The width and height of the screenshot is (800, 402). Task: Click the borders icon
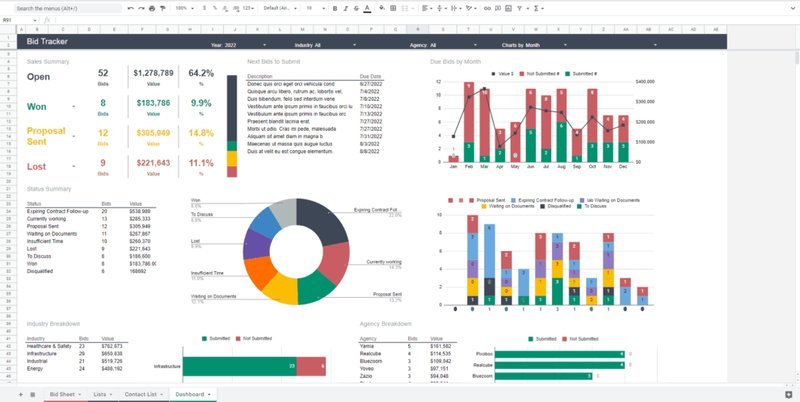point(393,8)
